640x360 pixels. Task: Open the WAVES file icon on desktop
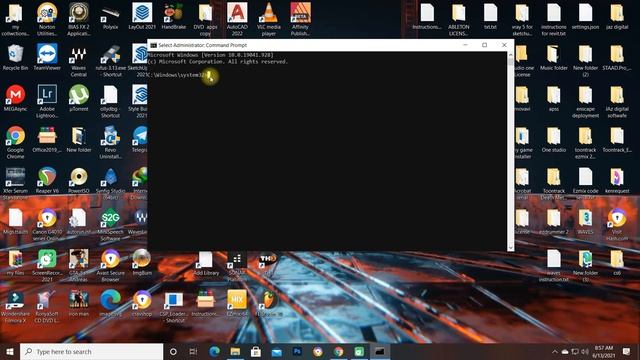click(x=585, y=221)
